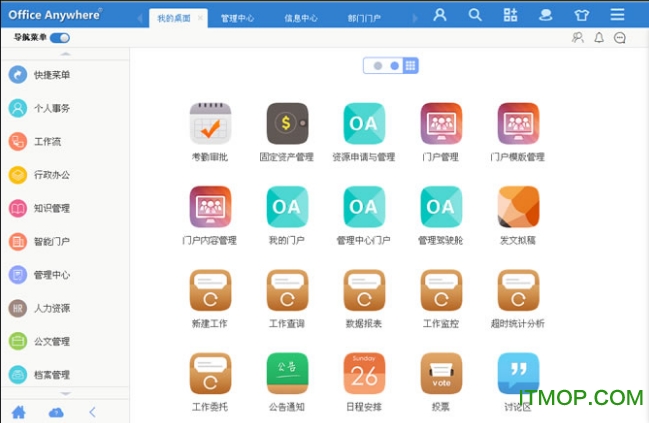Viewport: 649px width, 423px height.
Task: Select the first desktop page dot
Action: (377, 66)
